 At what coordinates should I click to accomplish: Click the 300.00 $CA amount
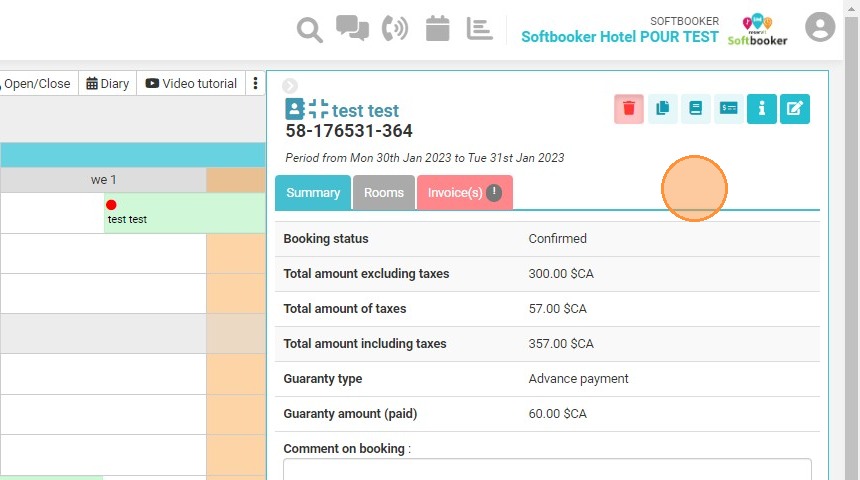561,274
